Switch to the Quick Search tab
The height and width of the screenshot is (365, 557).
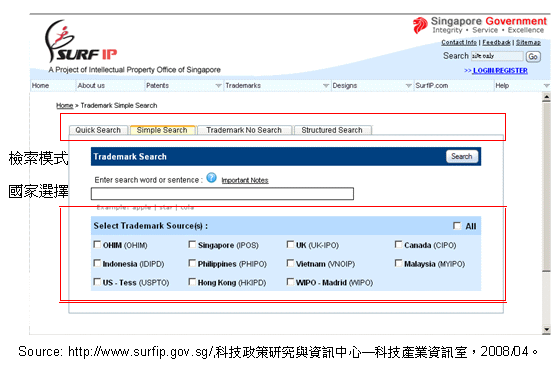(98, 130)
